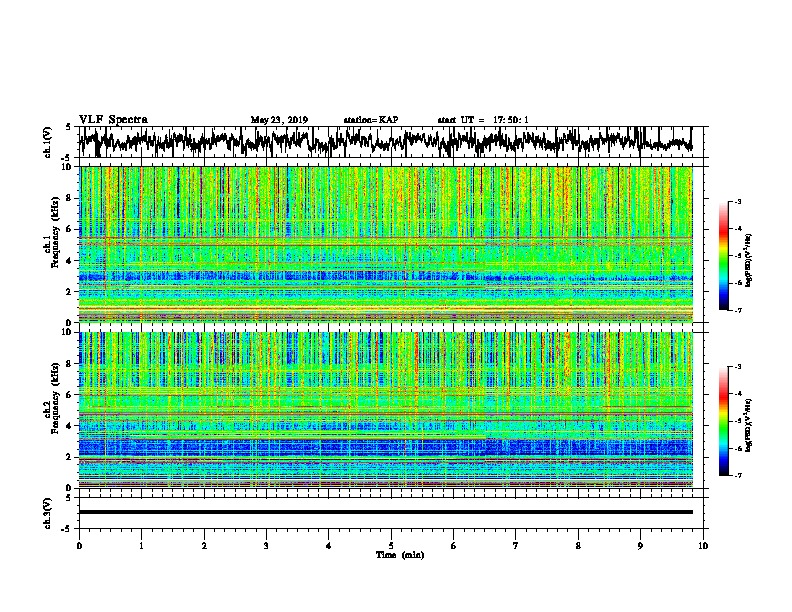Click the VLF Spectra title text
Viewport: 792px width, 612px height.
click(113, 120)
